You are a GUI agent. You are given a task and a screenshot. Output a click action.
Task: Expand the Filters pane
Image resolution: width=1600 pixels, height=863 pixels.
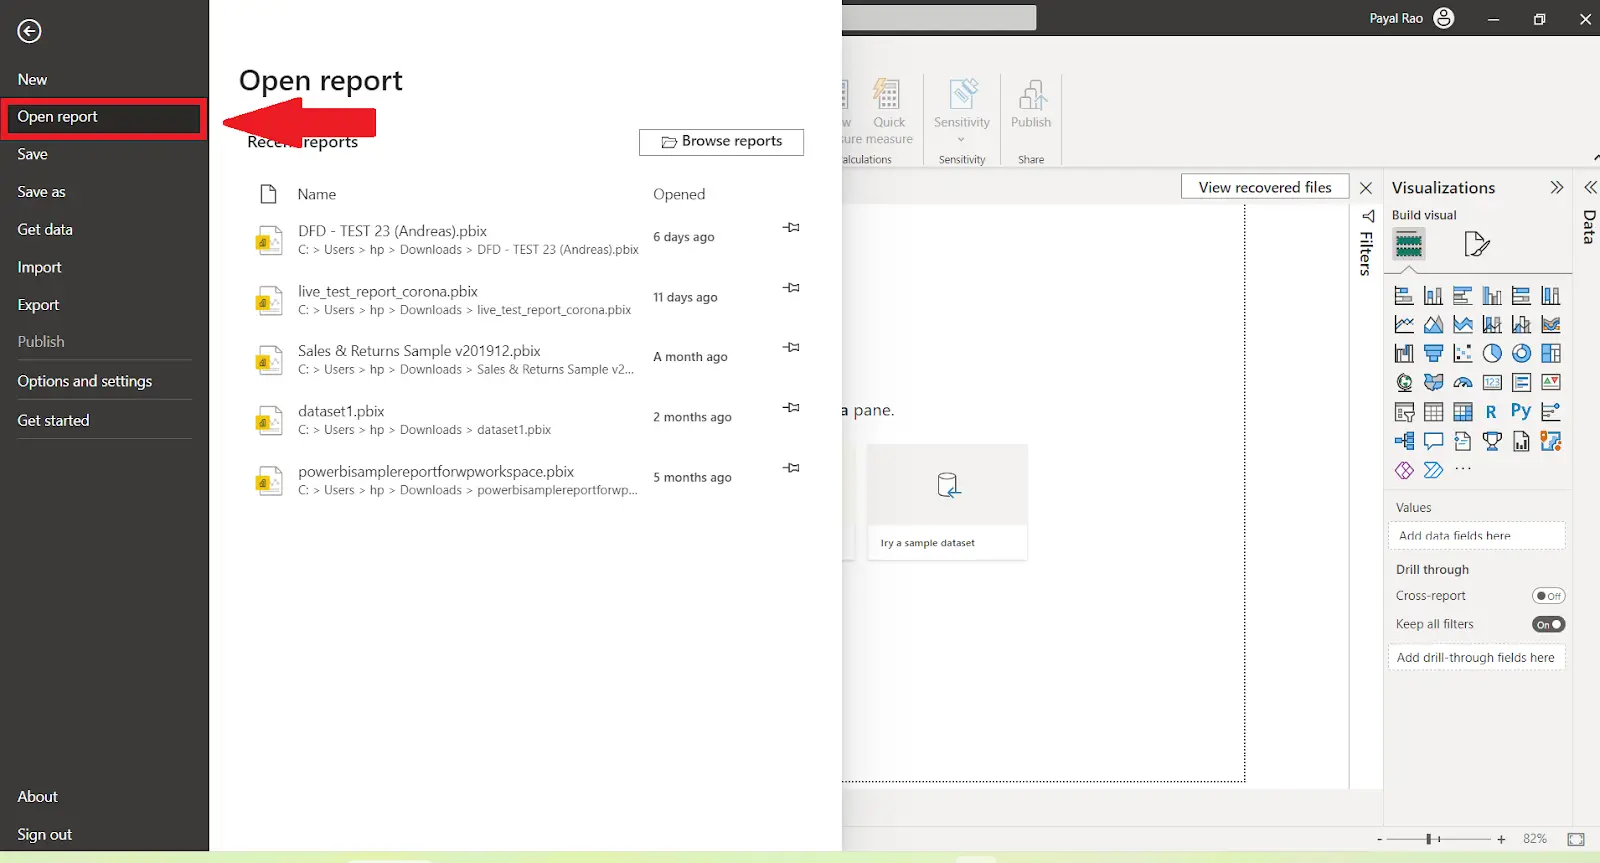tap(1367, 216)
